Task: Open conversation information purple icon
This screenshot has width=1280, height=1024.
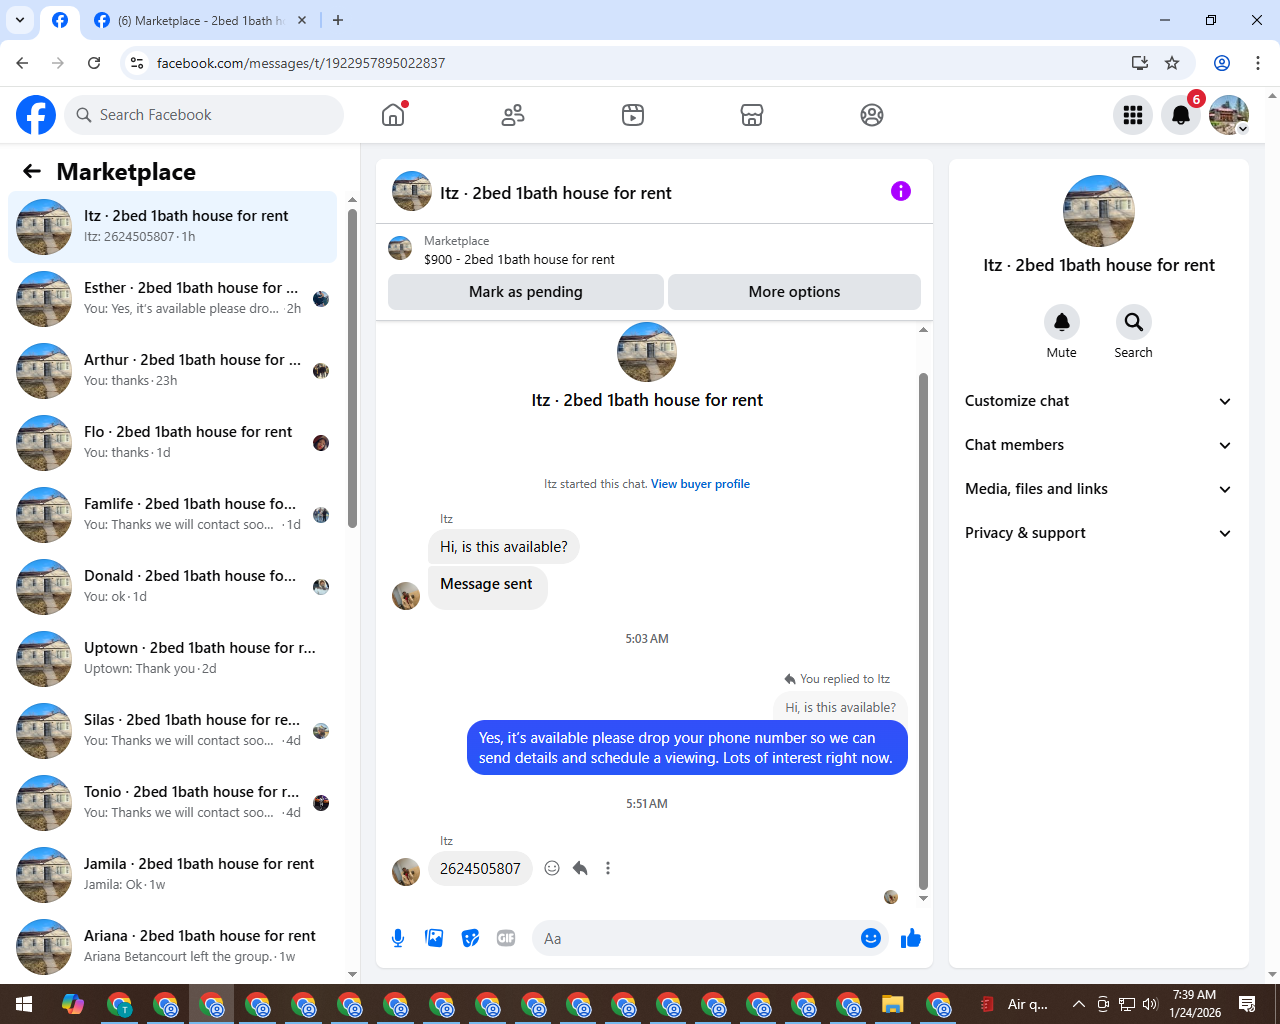Action: 901,191
